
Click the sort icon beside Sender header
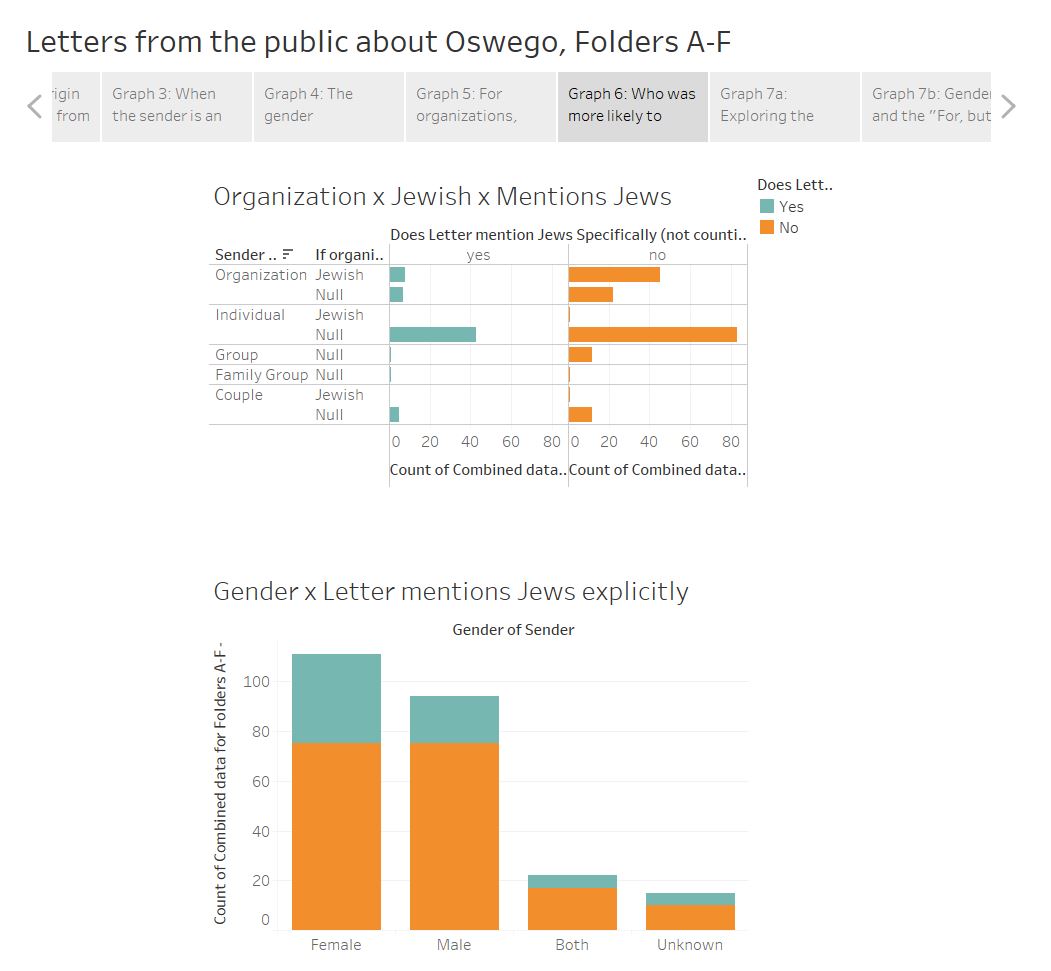click(x=288, y=255)
